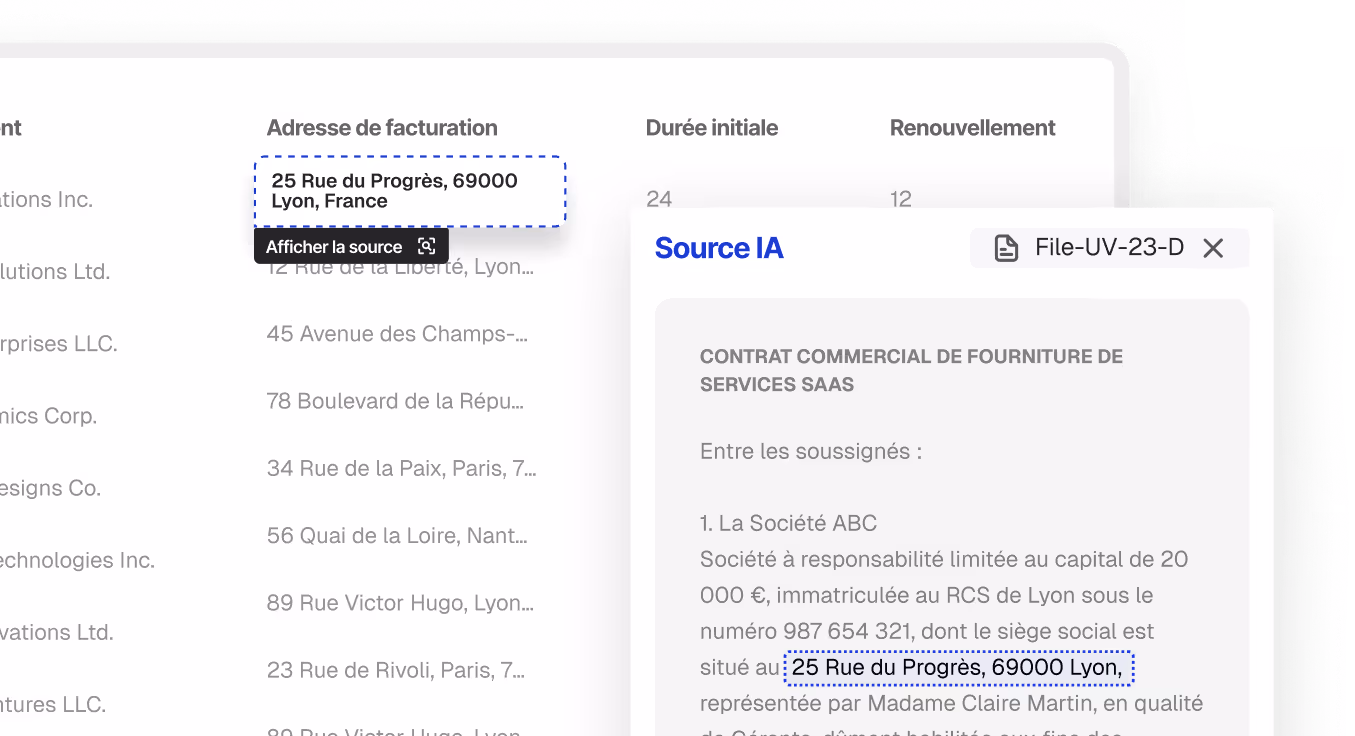Viewport: 1355px width, 736px height.
Task: Click the Renouvellement value 12
Action: [900, 199]
